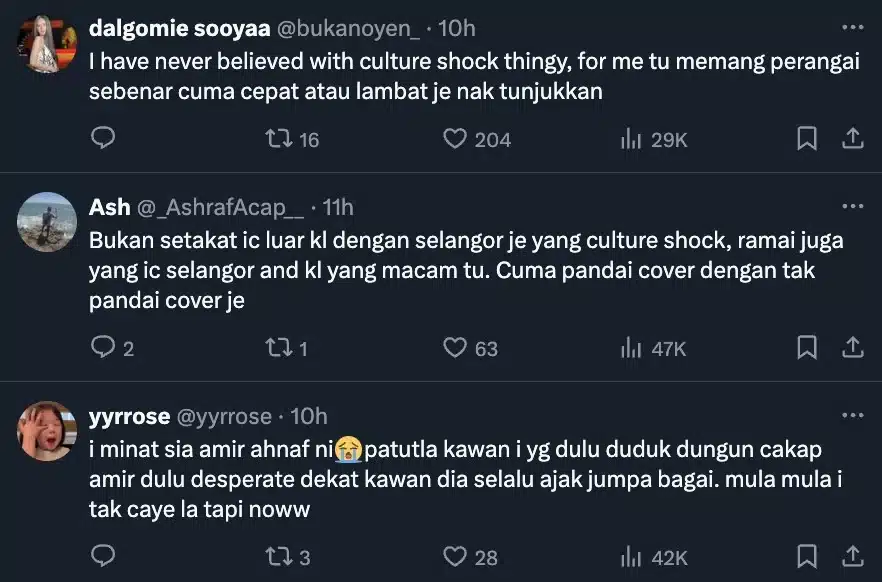Image resolution: width=882 pixels, height=582 pixels.
Task: Click dalgomie sooyaa's profile picture
Action: (x=47, y=44)
